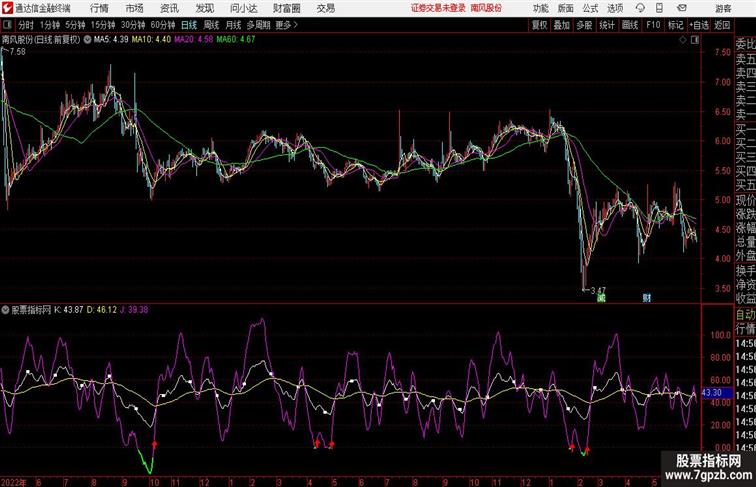Switch to the 分时 chart tab
The width and height of the screenshot is (756, 487).
pyautogui.click(x=26, y=25)
